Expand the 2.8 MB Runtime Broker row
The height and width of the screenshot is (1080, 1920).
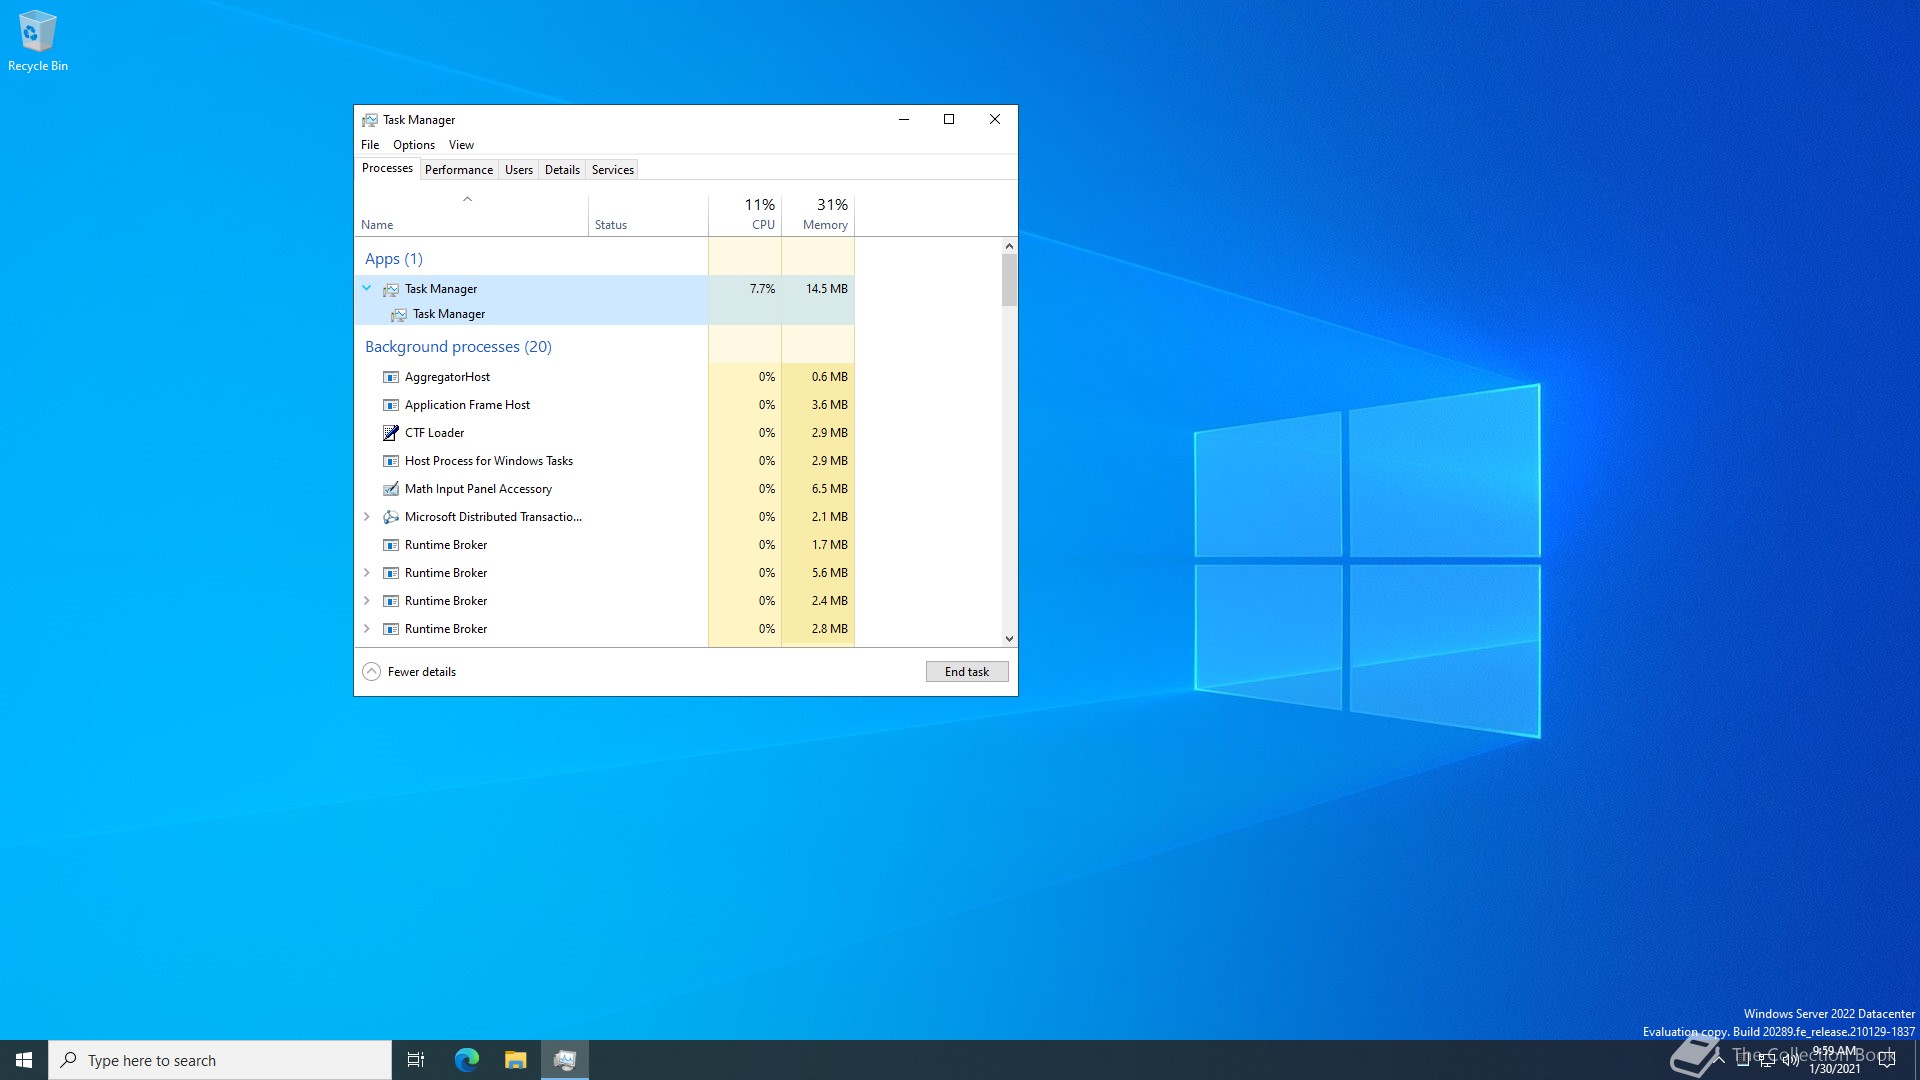[367, 629]
